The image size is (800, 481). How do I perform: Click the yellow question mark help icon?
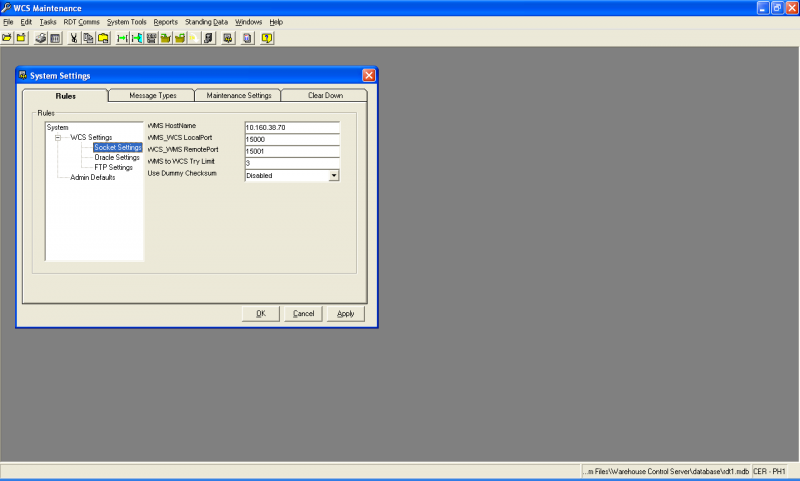click(266, 38)
